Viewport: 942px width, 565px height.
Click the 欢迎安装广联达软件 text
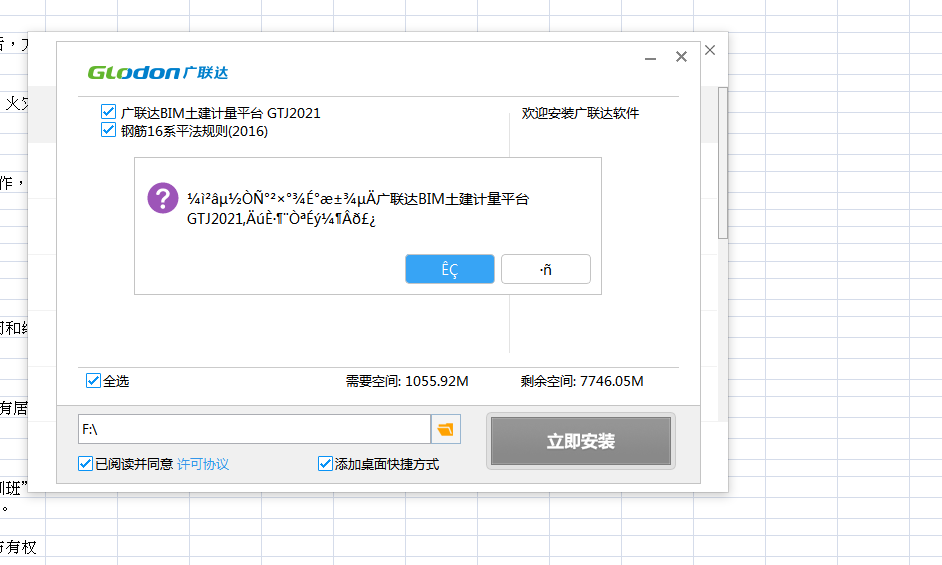tap(580, 113)
